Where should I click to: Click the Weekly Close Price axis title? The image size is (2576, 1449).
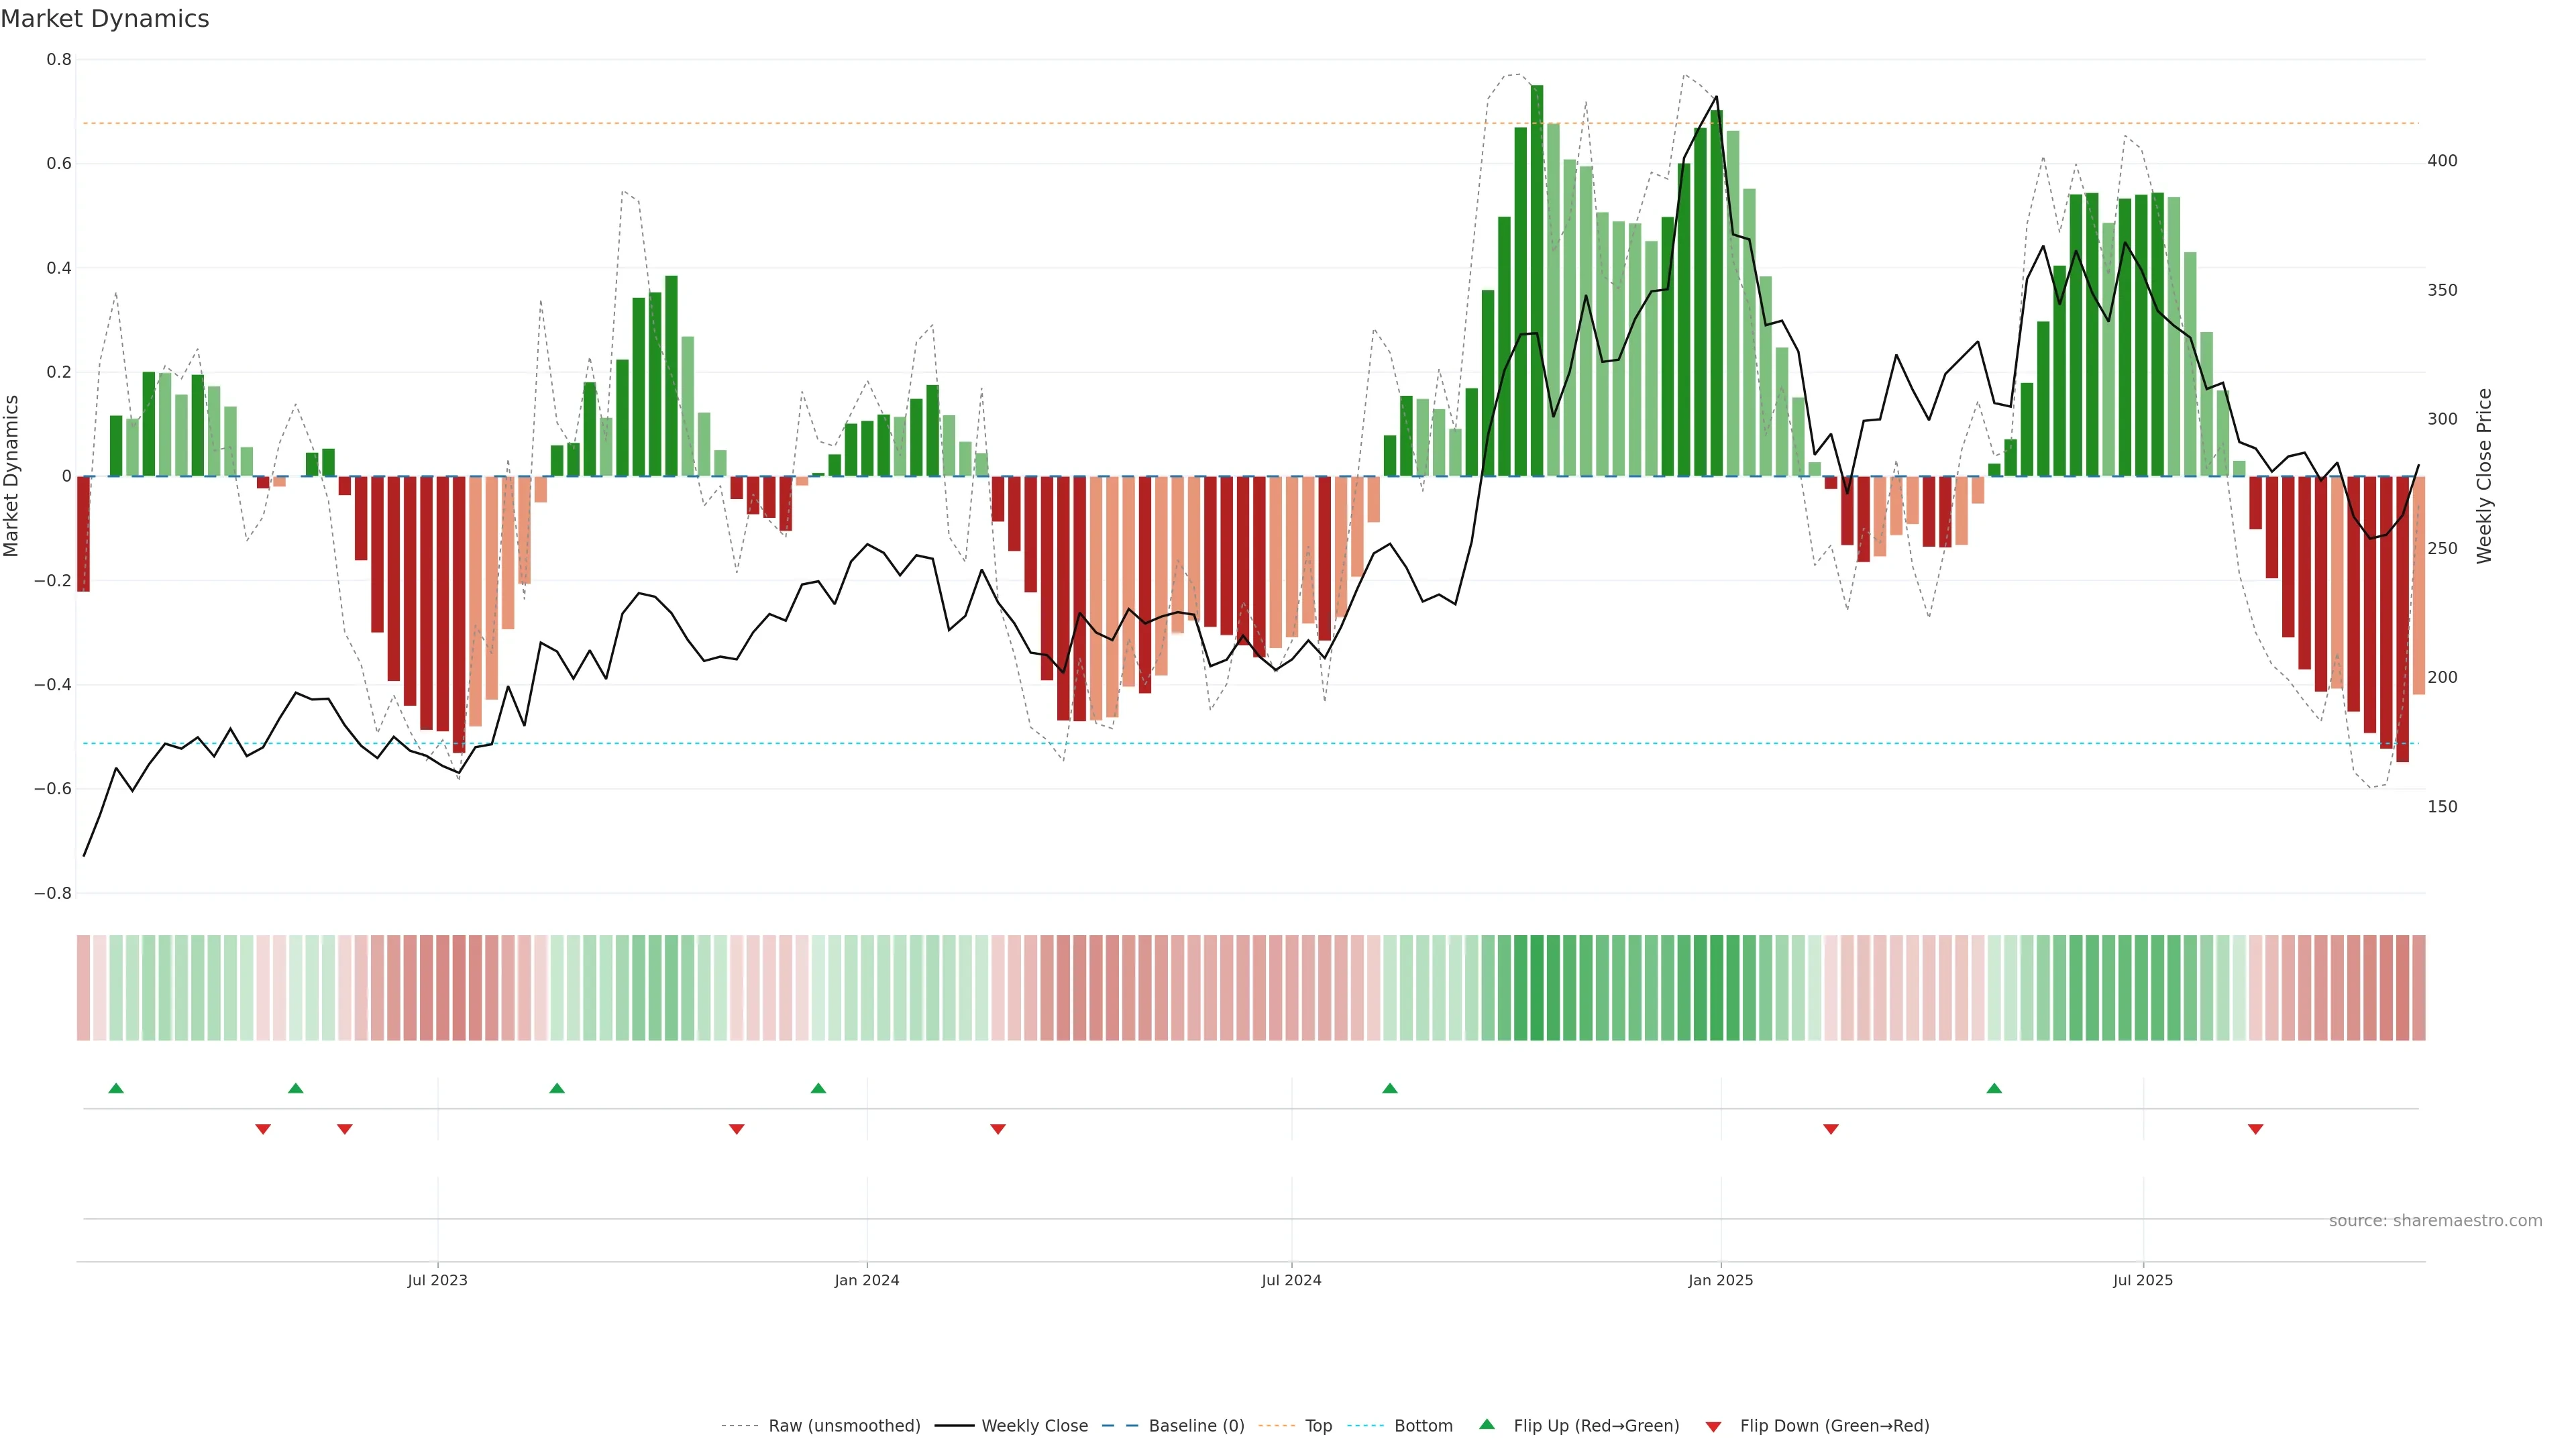(x=2484, y=476)
